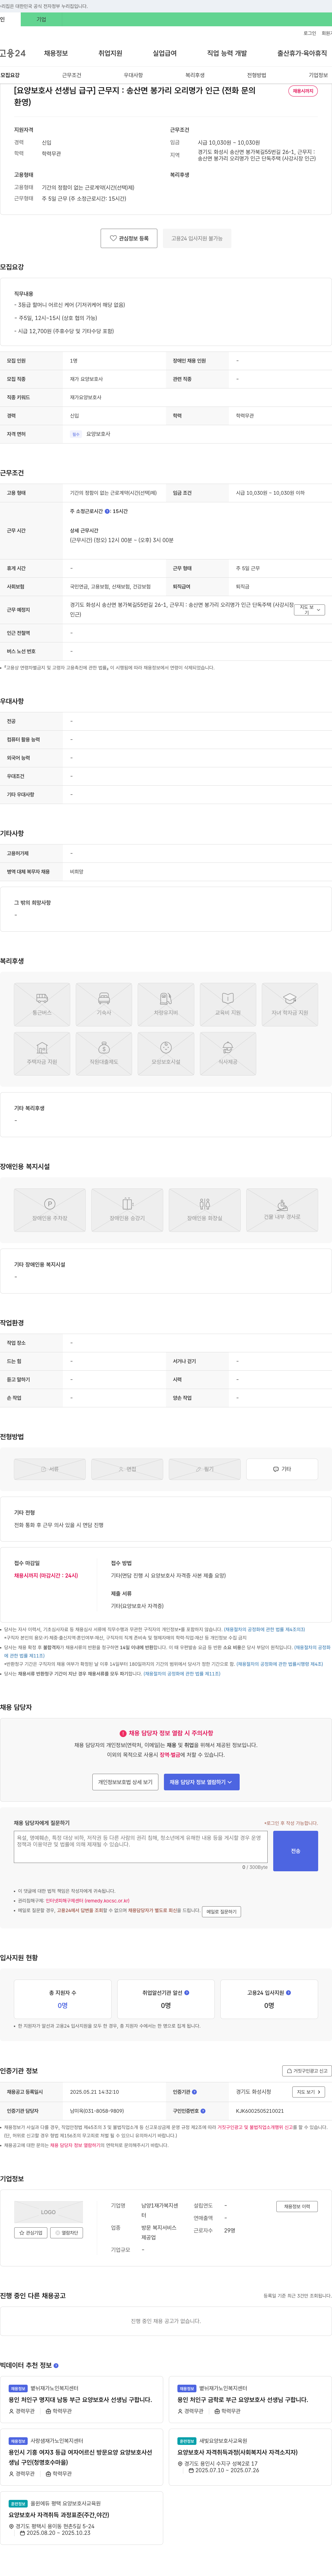The image size is (332, 2576).
Task: Open the 직업 능력 개발 menu
Action: [x=227, y=53]
